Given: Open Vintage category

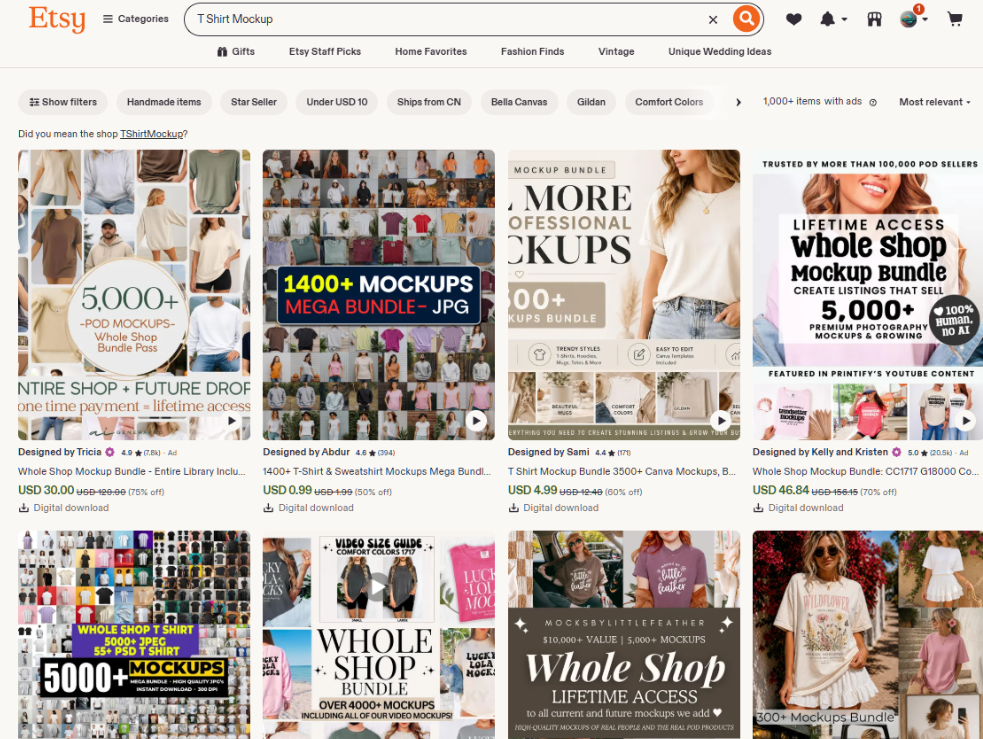Looking at the screenshot, I should pyautogui.click(x=616, y=51).
